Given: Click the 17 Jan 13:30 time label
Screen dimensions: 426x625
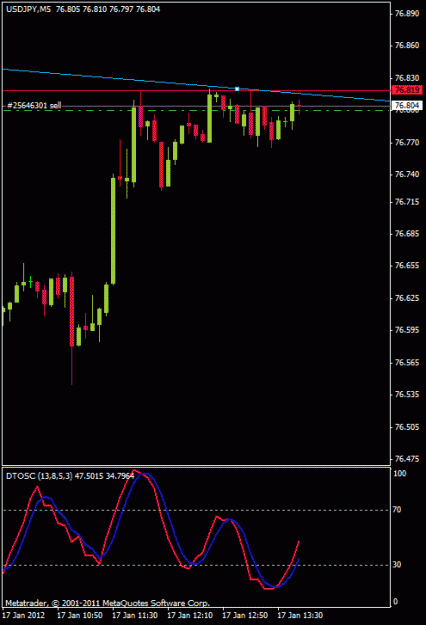Looking at the screenshot, I should [300, 615].
